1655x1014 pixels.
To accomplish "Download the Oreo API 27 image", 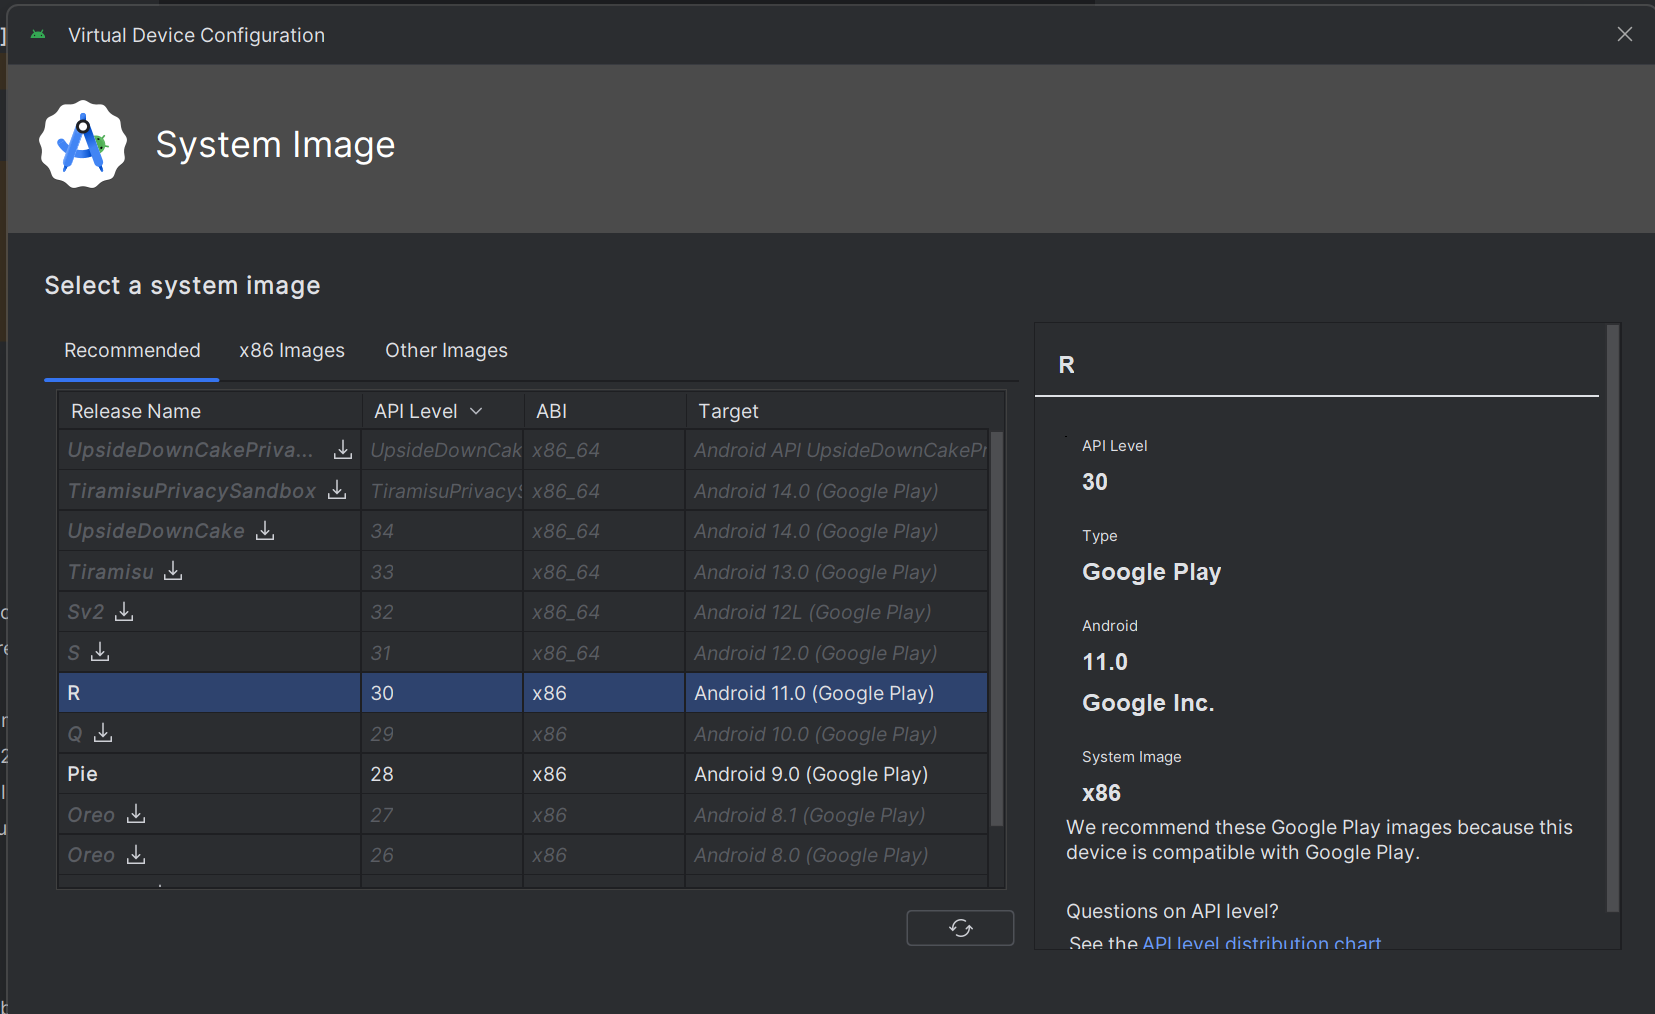I will pyautogui.click(x=137, y=814).
